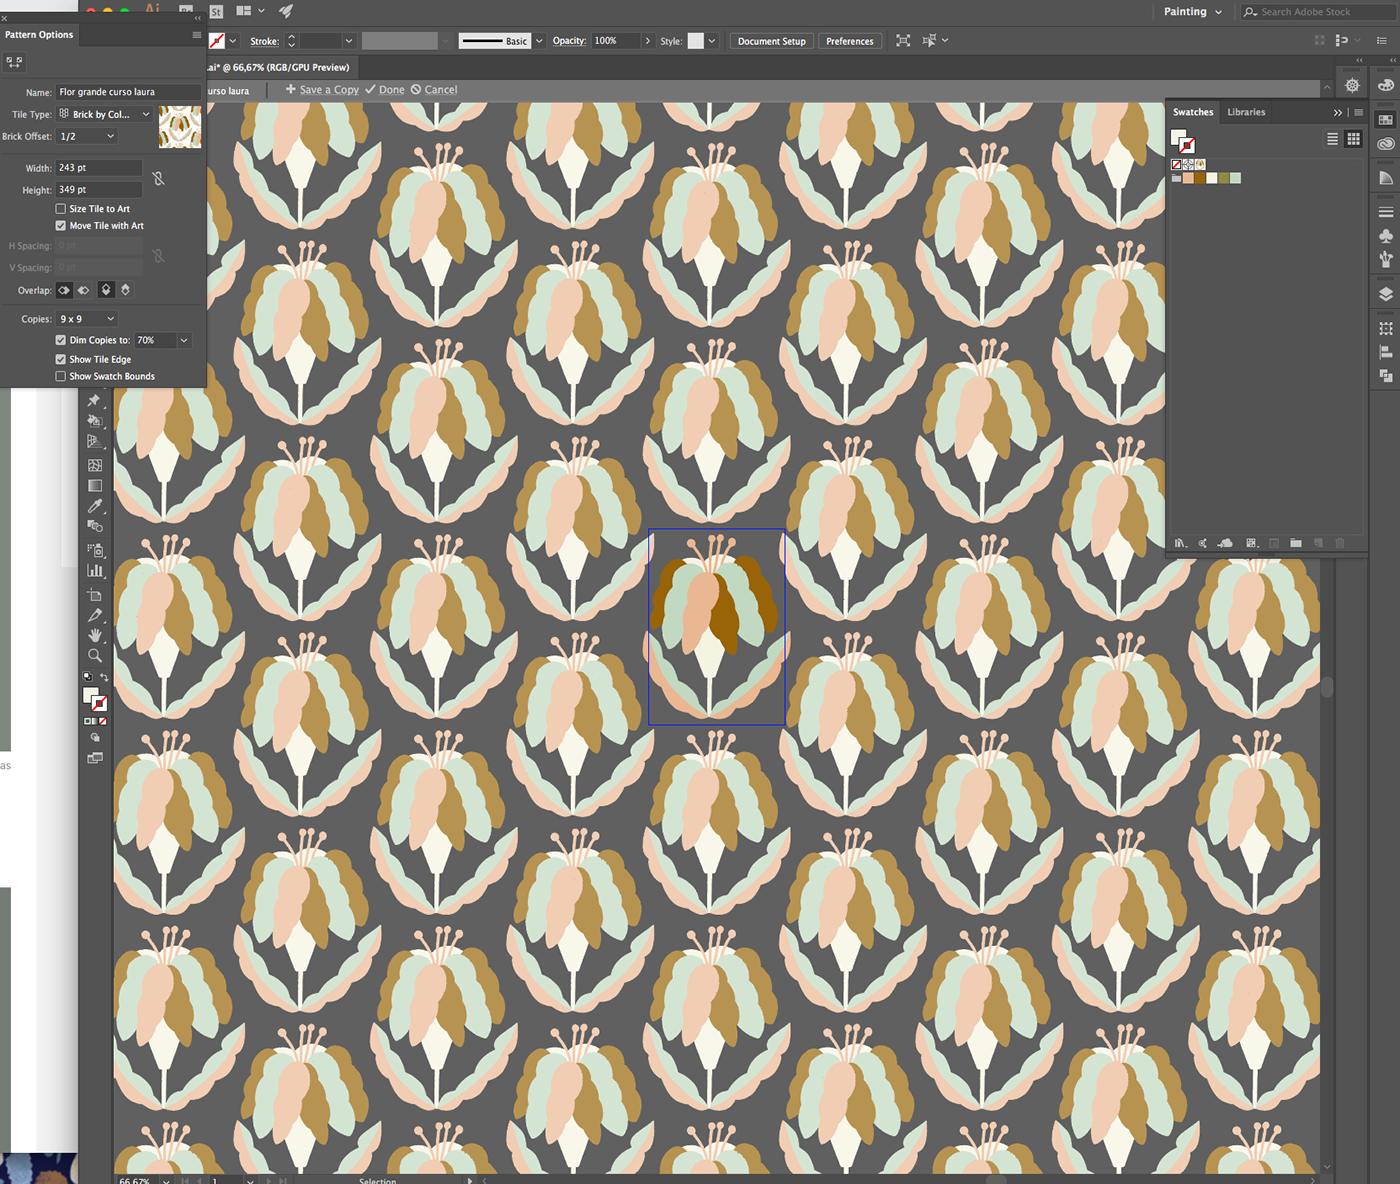Click the Width 243 pt field
This screenshot has height=1184, width=1400.
(99, 168)
